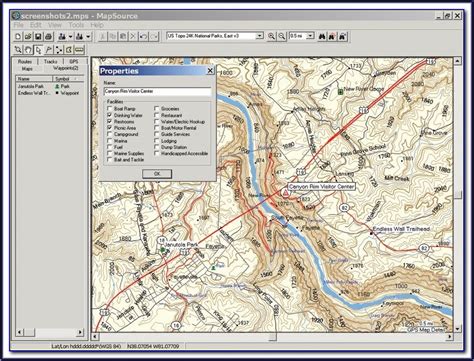This screenshot has width=474, height=361.
Task: Click the waypoint Name text field
Action: tap(157, 91)
